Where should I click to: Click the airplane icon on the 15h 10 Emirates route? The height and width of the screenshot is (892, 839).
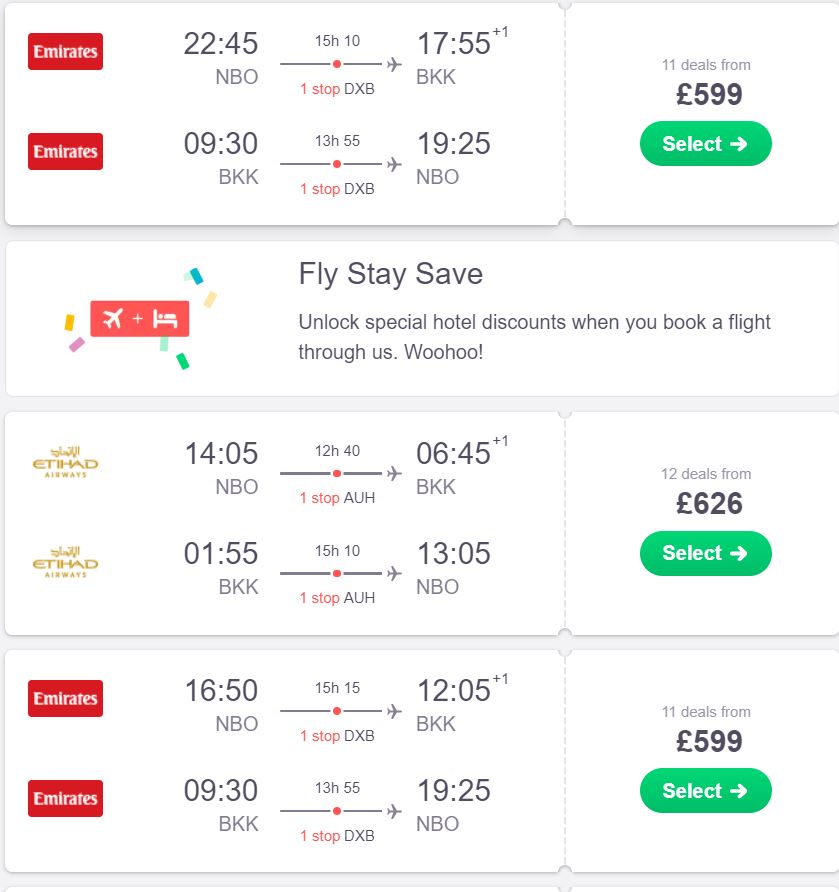pyautogui.click(x=394, y=64)
